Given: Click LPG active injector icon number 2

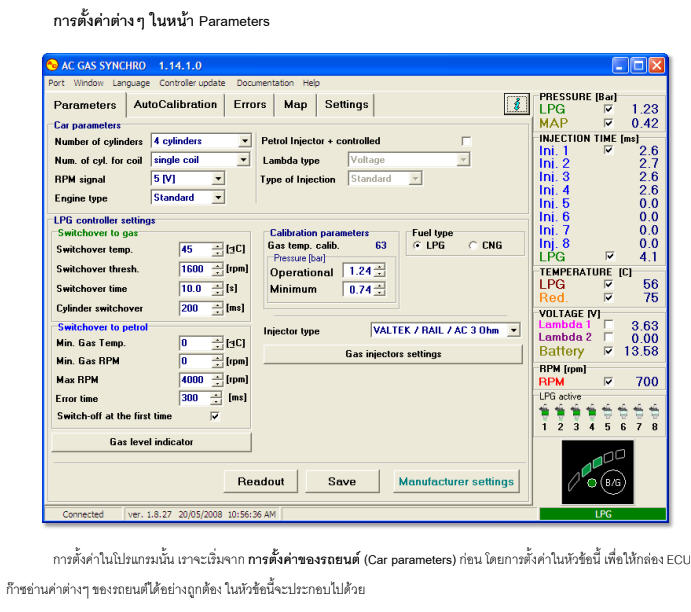Looking at the screenshot, I should tap(560, 412).
